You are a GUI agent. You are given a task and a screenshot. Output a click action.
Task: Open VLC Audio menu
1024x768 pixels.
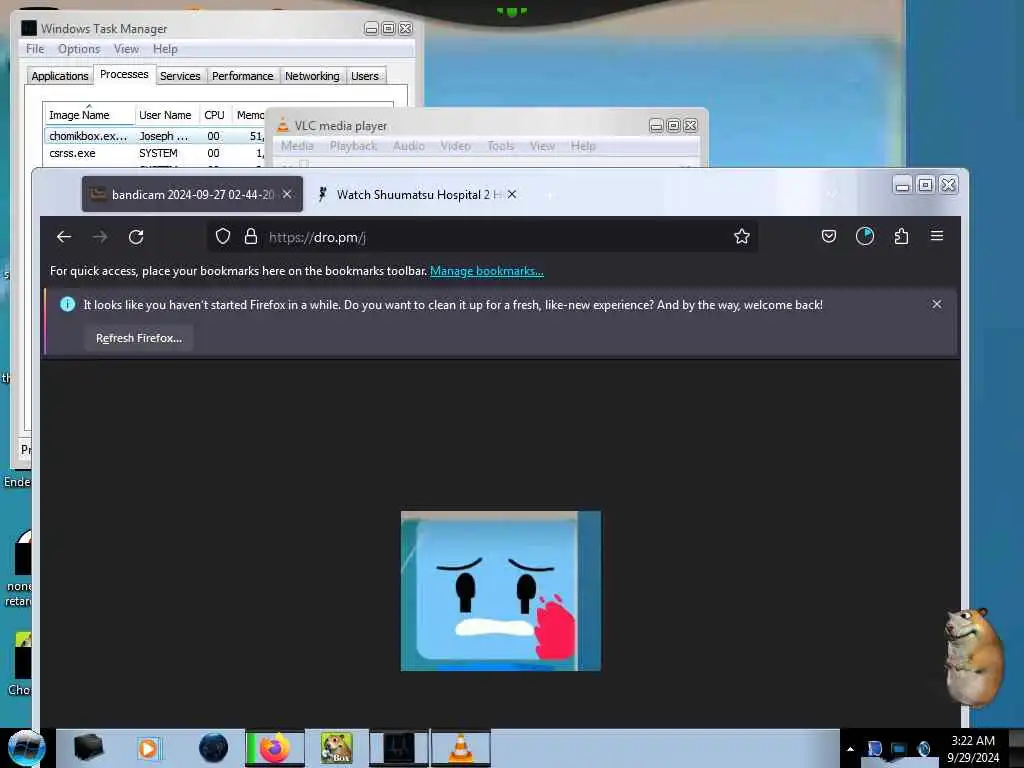click(x=409, y=146)
